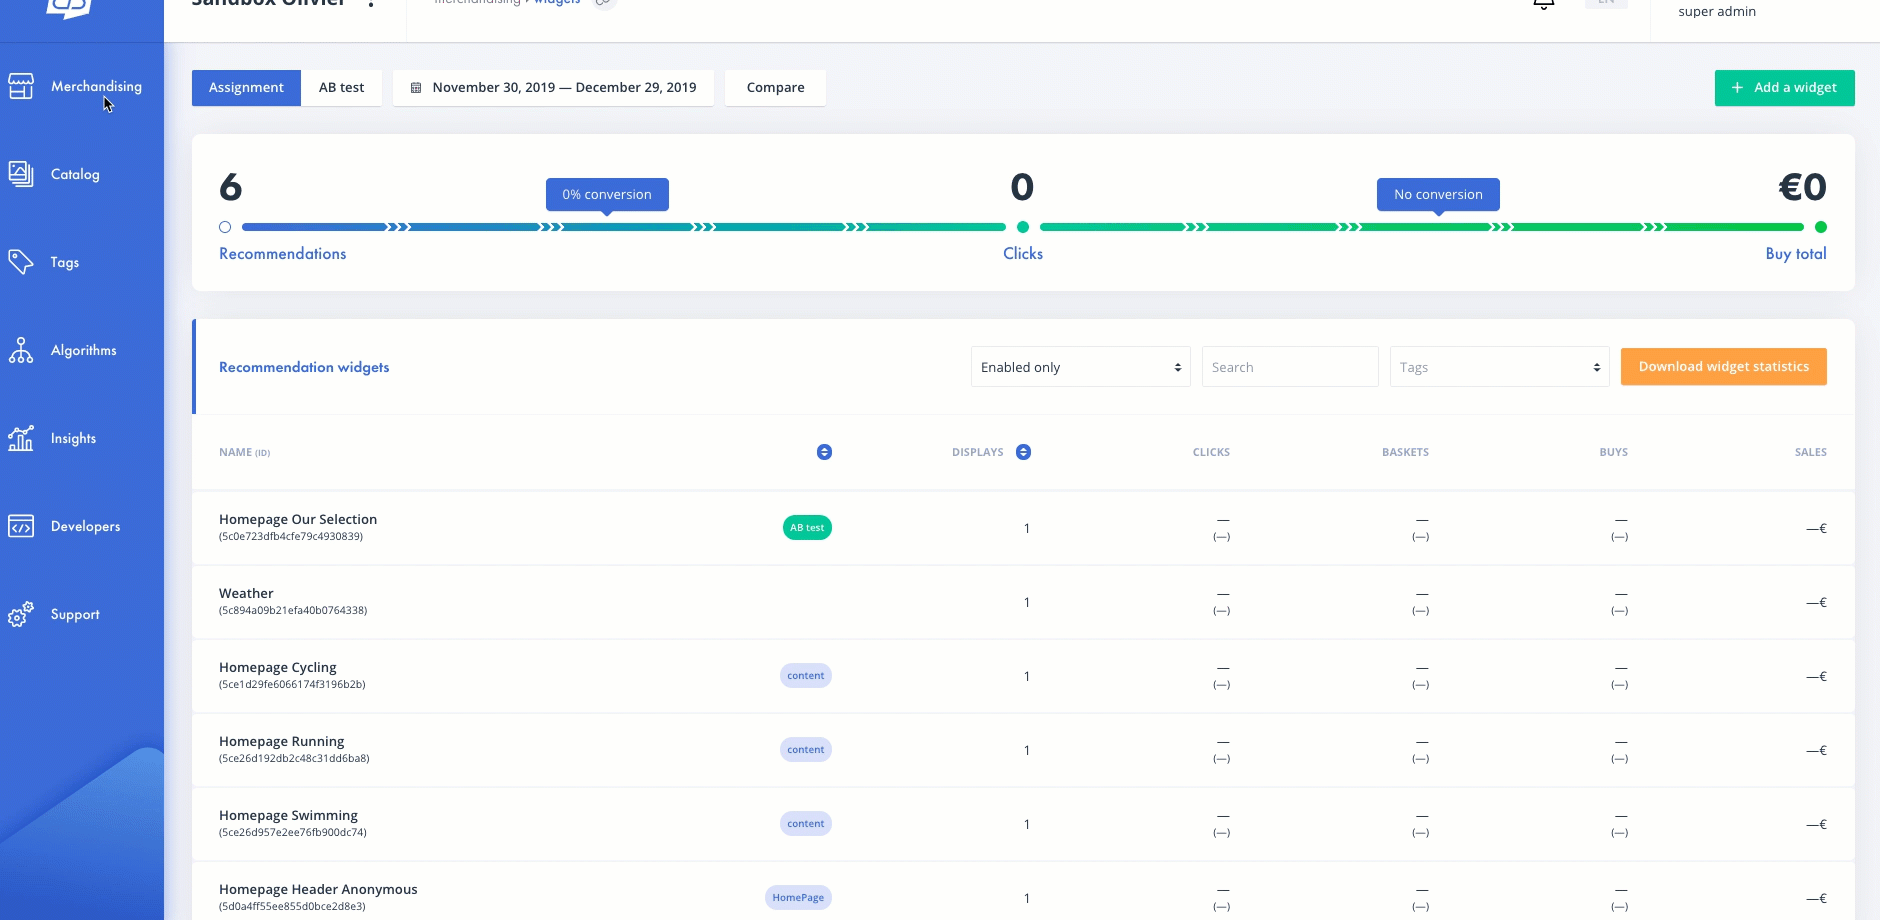This screenshot has height=920, width=1880.
Task: Toggle sort arrow beside DISPLAYS column
Action: click(x=1023, y=452)
